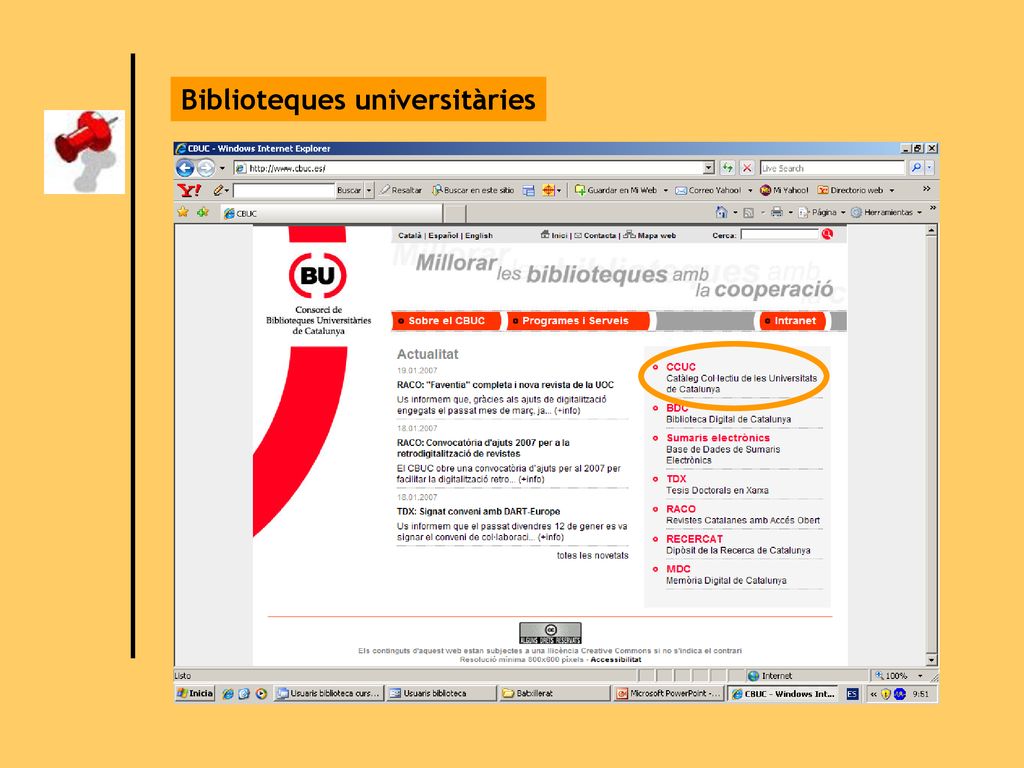Select the CBUC browser tab
Screen dimensions: 1024x768
[330, 213]
